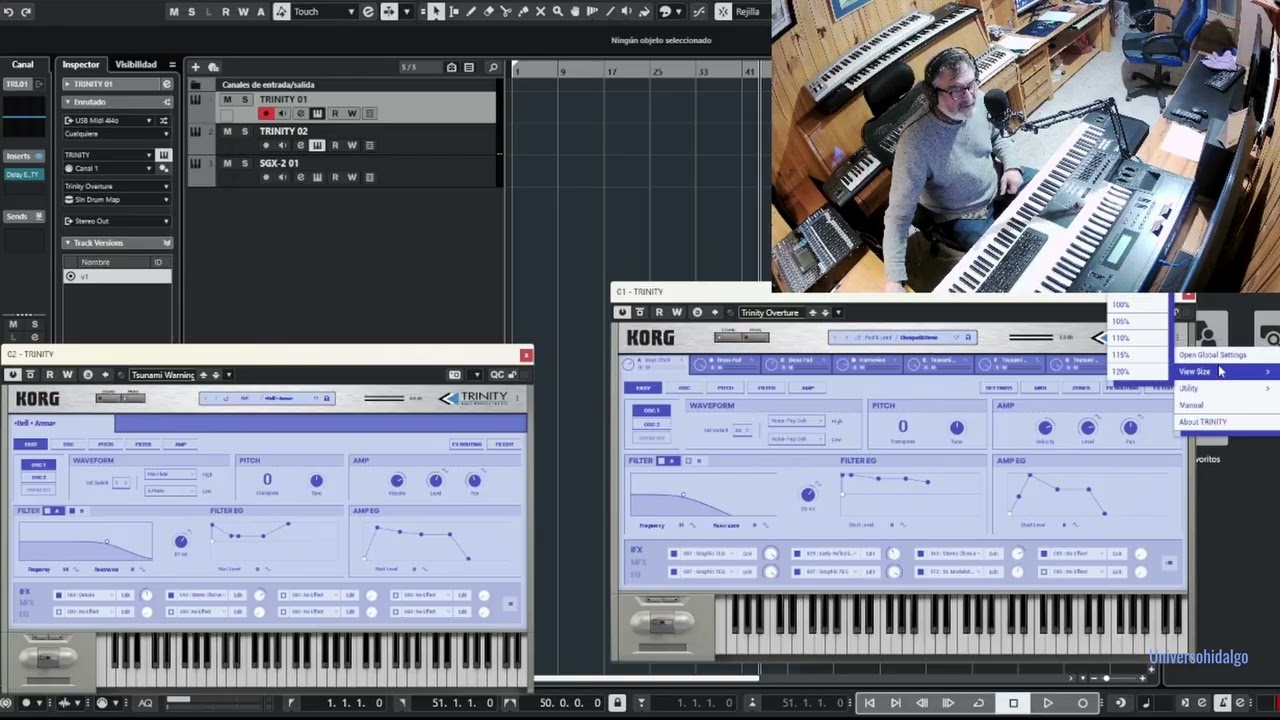This screenshot has width=1280, height=720.
Task: Toggle monitor on SGX-2 01 track
Action: point(282,177)
